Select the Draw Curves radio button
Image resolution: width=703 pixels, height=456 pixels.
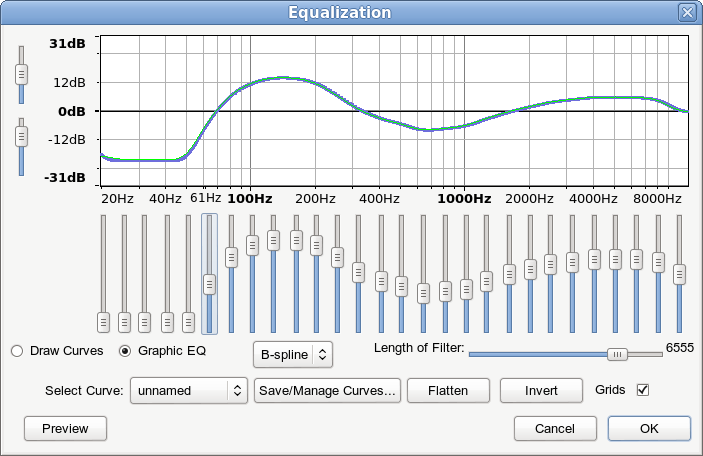[17, 351]
